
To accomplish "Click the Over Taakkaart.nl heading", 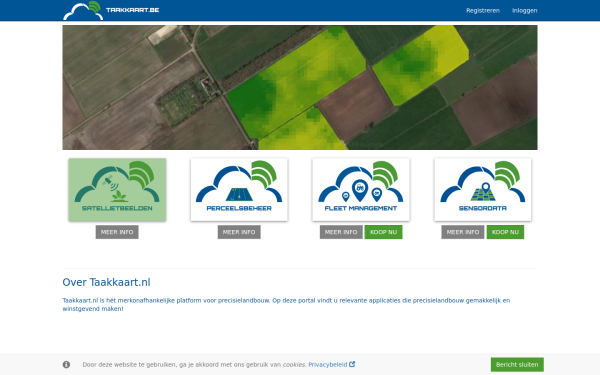I will coord(106,282).
